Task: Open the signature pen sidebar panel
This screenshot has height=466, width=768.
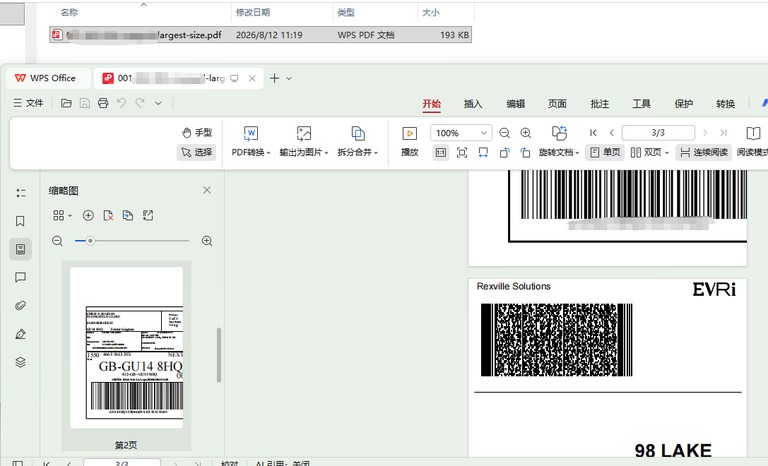Action: click(x=20, y=334)
